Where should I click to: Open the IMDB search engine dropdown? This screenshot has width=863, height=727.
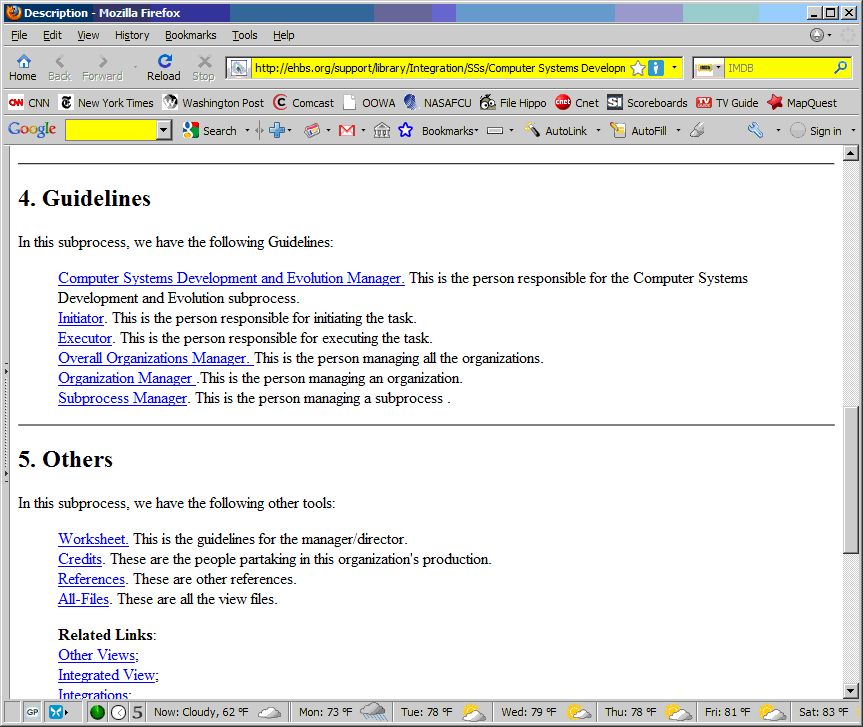click(x=718, y=68)
